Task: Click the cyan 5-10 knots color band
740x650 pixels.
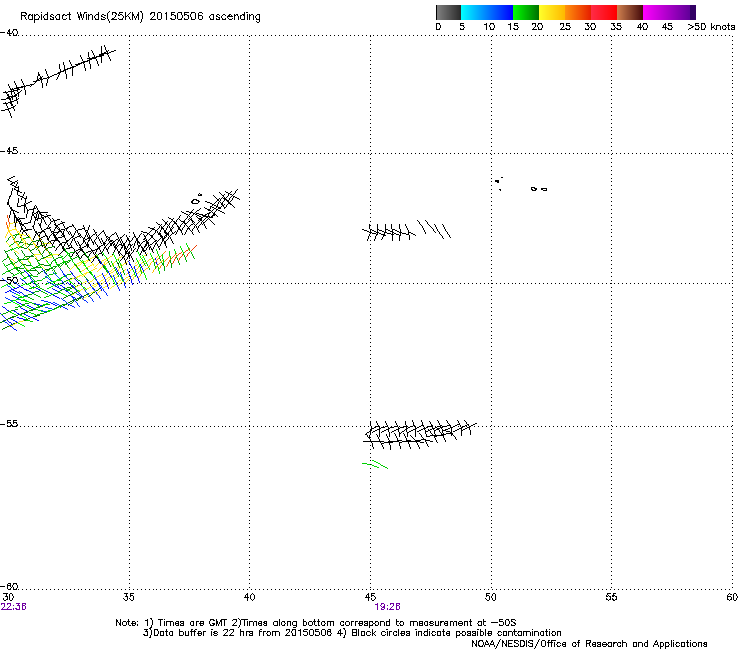Action: (x=474, y=12)
